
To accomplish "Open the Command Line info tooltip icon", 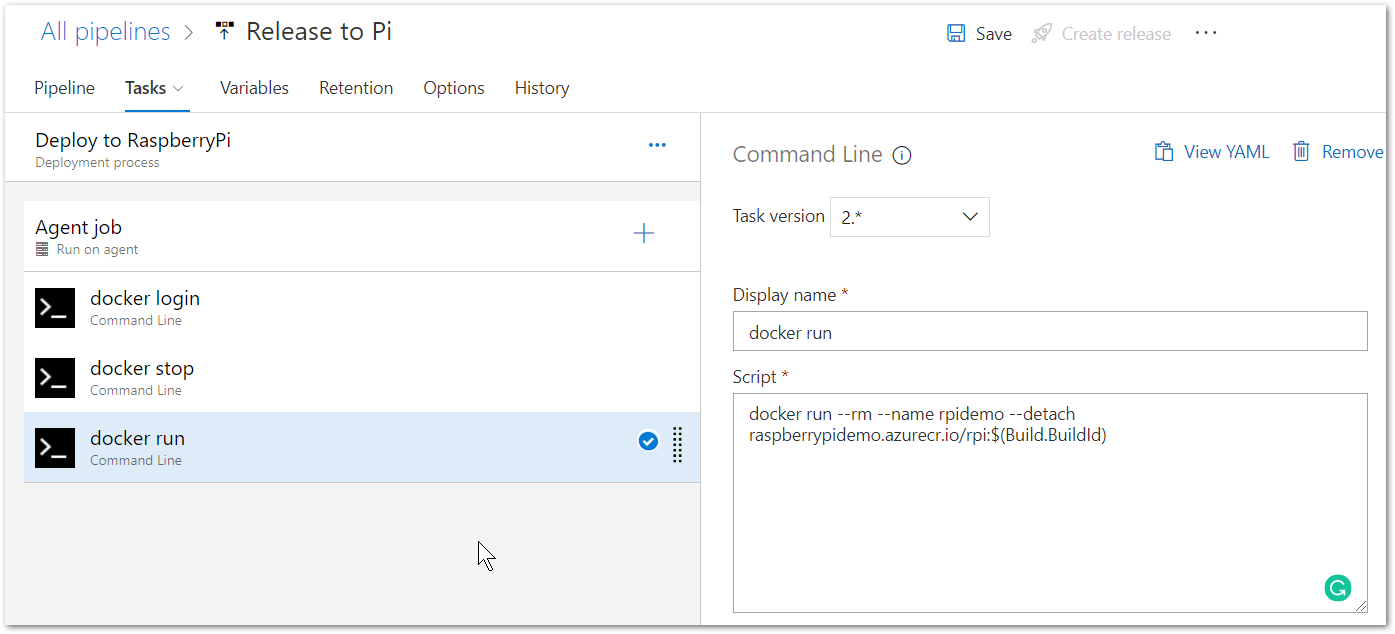I will point(901,155).
